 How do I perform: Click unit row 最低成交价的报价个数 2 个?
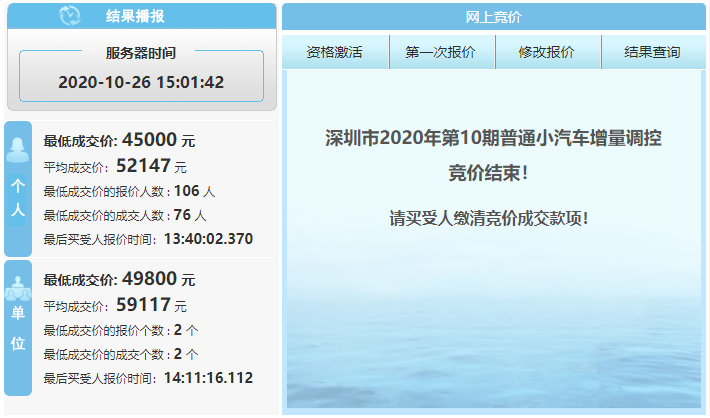coord(121,330)
